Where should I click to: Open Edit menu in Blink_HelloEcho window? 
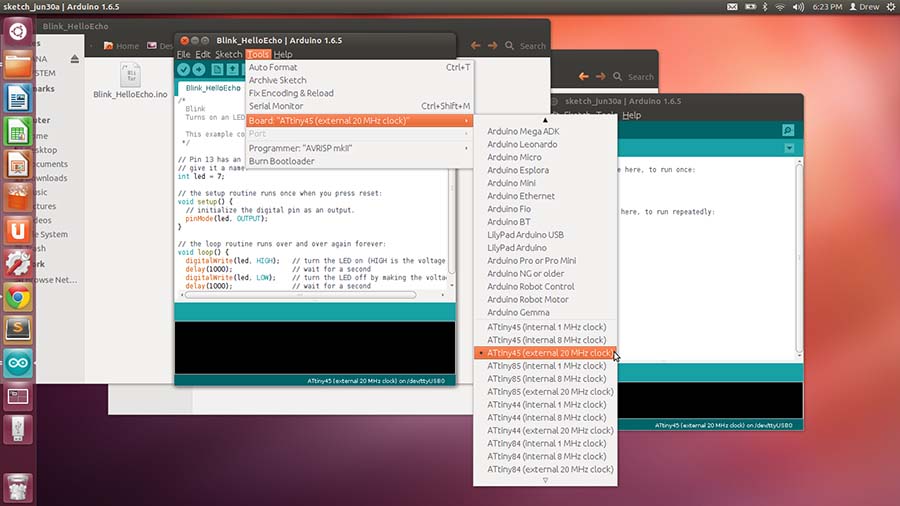coord(203,54)
